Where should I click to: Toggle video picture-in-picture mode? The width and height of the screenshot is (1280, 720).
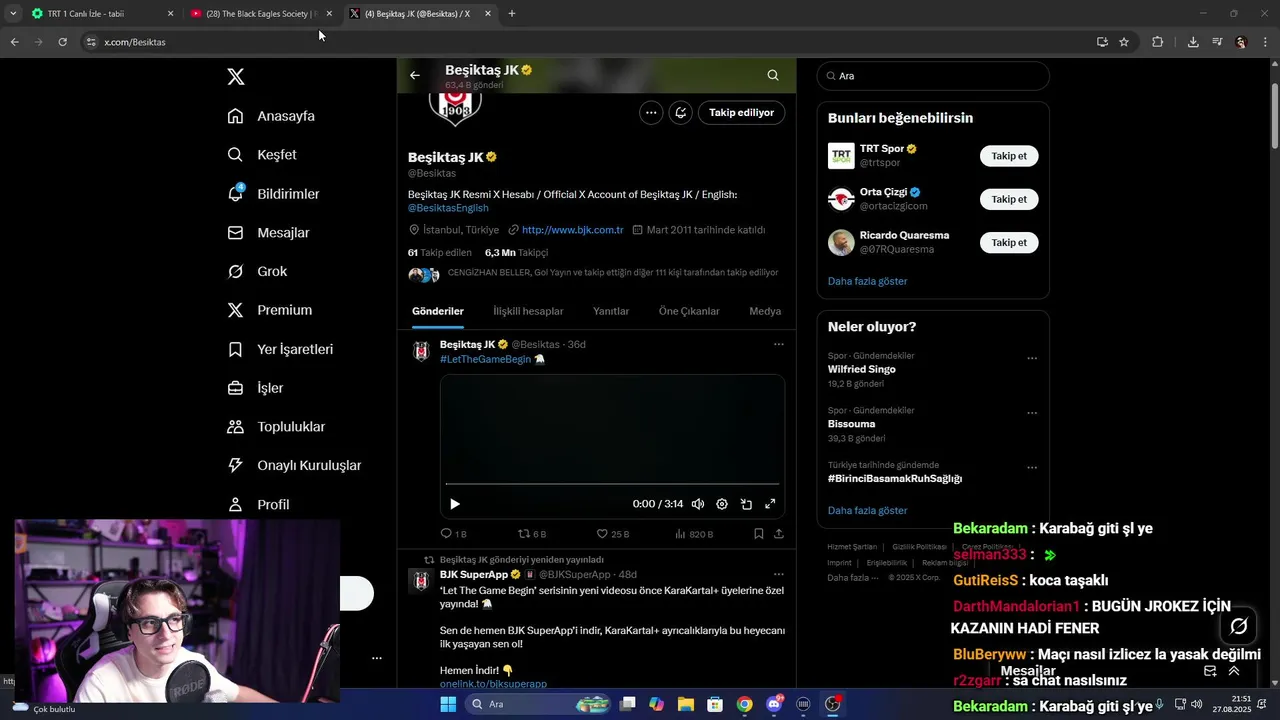pos(746,504)
